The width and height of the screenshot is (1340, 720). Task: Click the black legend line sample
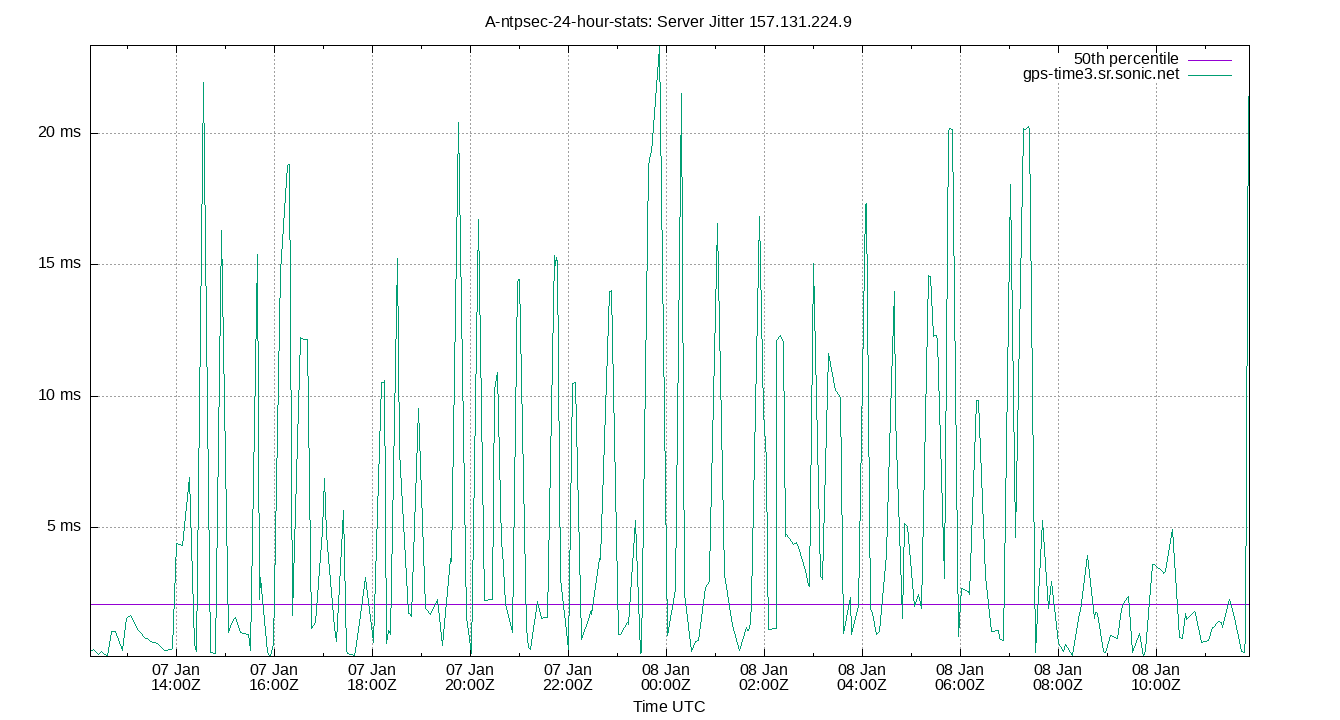tap(1210, 74)
